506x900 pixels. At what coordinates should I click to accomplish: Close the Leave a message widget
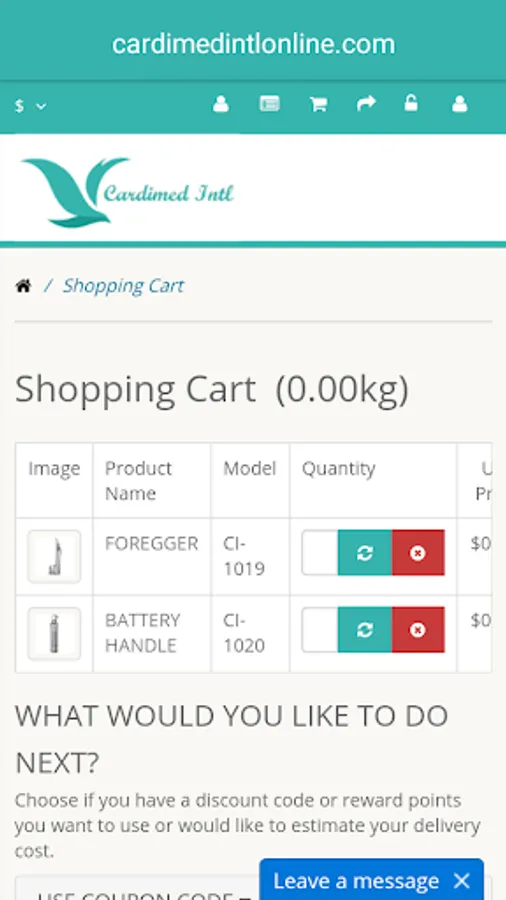(461, 880)
